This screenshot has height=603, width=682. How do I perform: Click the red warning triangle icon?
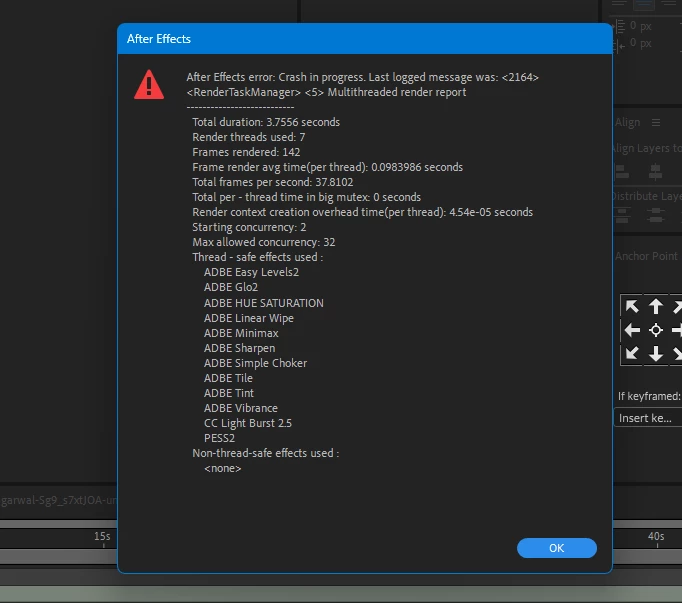point(149,85)
